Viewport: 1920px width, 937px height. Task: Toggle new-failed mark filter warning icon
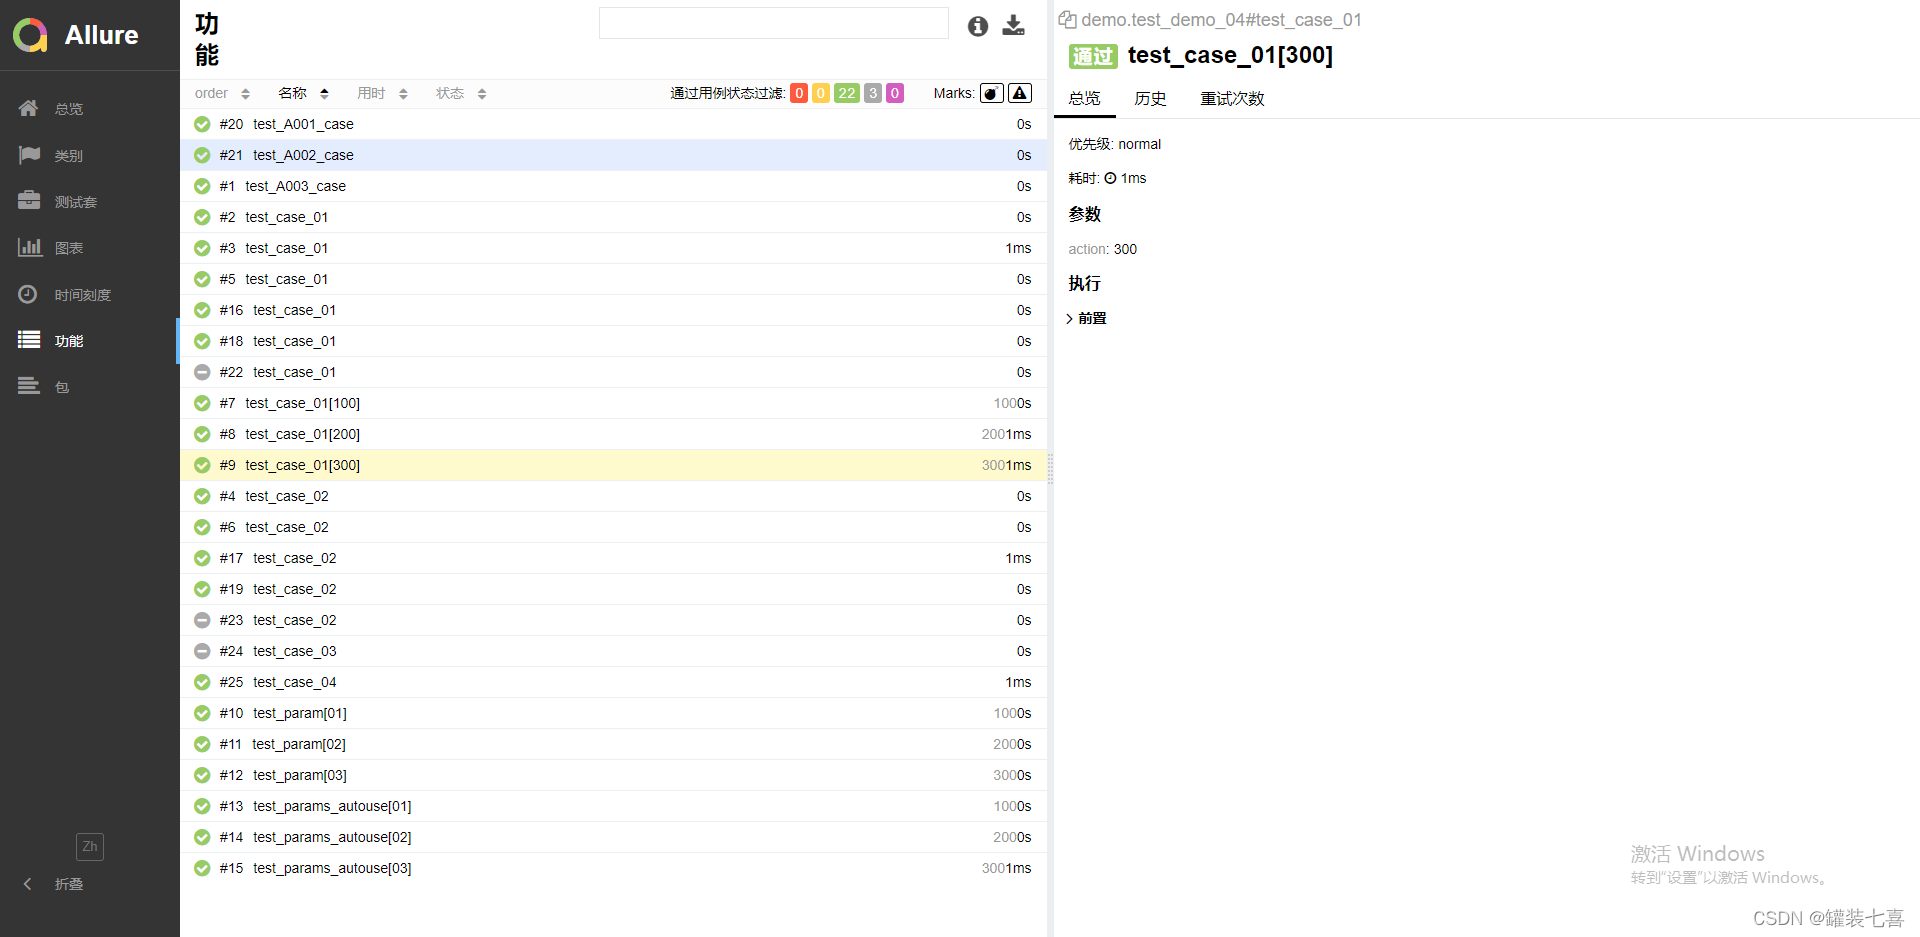[1020, 93]
